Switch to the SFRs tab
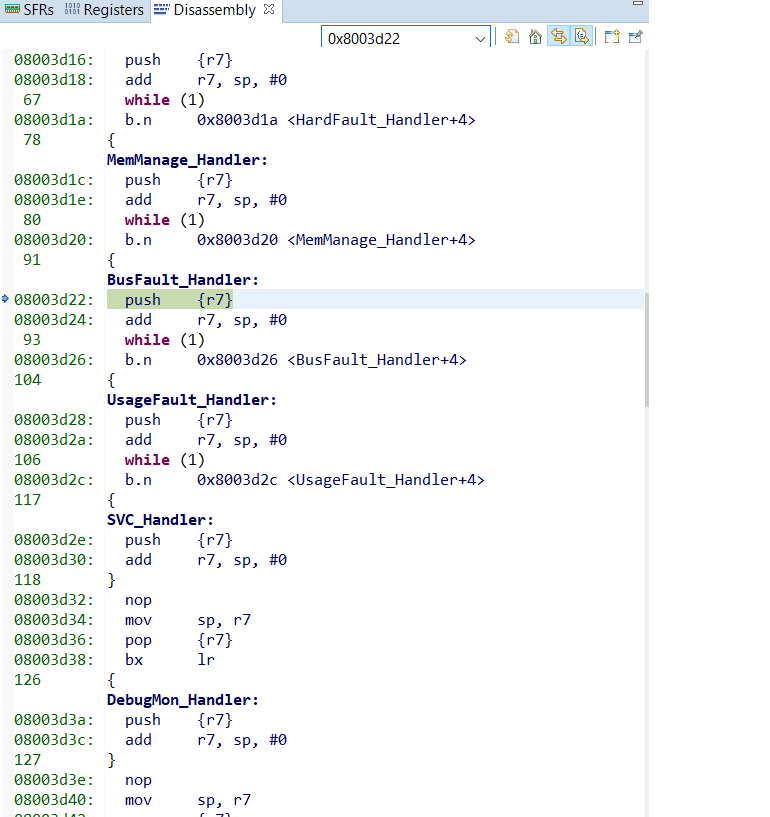The width and height of the screenshot is (770, 817). pyautogui.click(x=30, y=10)
